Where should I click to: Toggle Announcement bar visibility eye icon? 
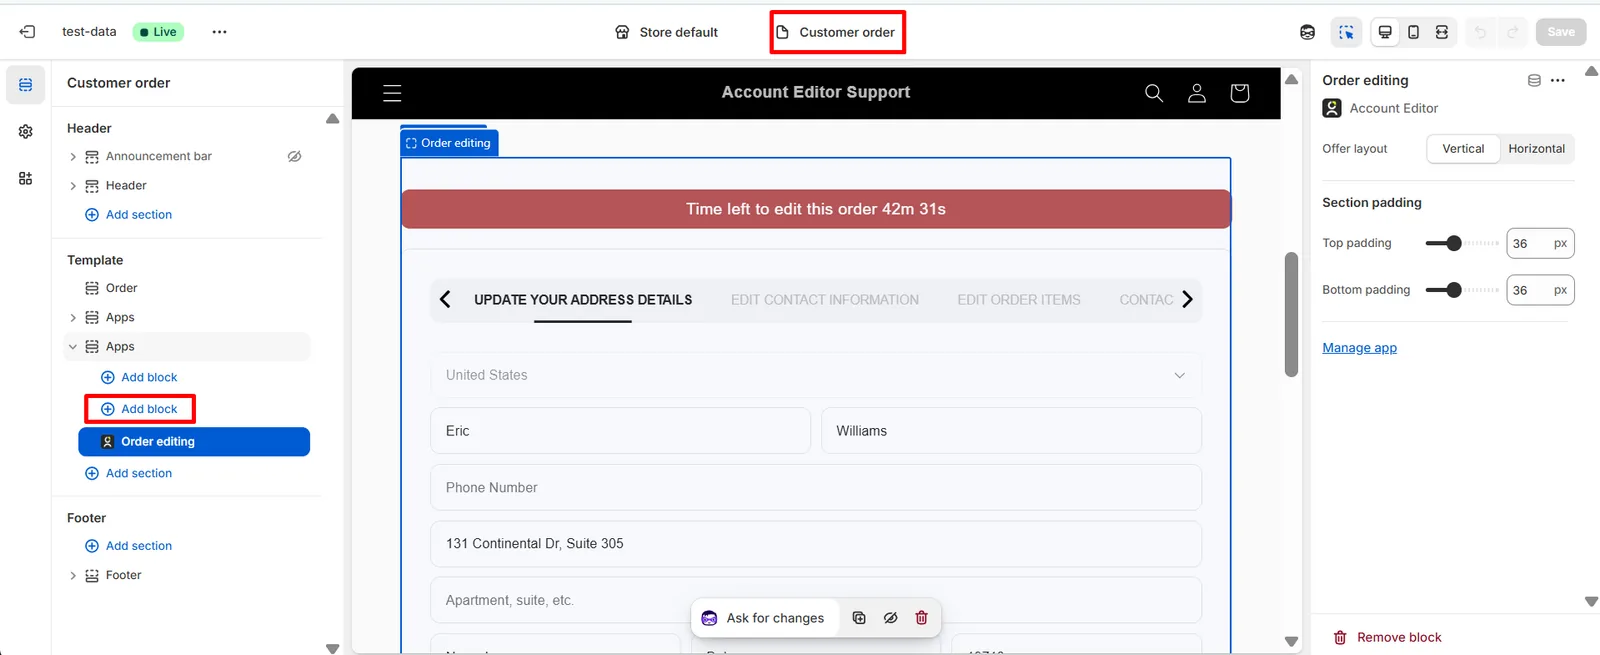tap(294, 156)
